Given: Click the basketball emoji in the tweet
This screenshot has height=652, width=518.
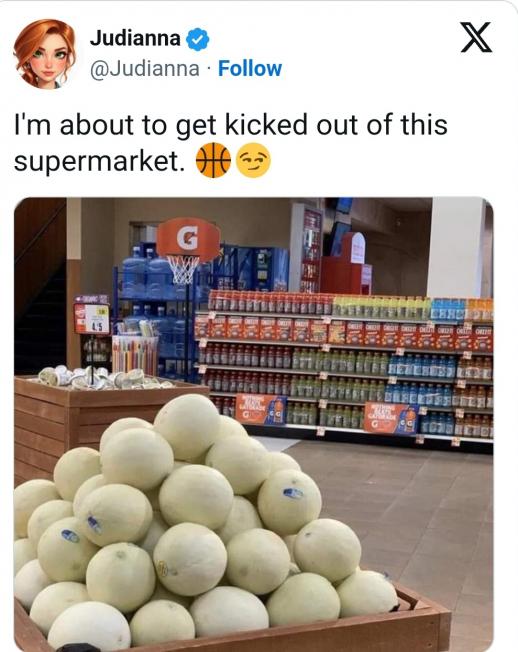Looking at the screenshot, I should click(x=213, y=160).
